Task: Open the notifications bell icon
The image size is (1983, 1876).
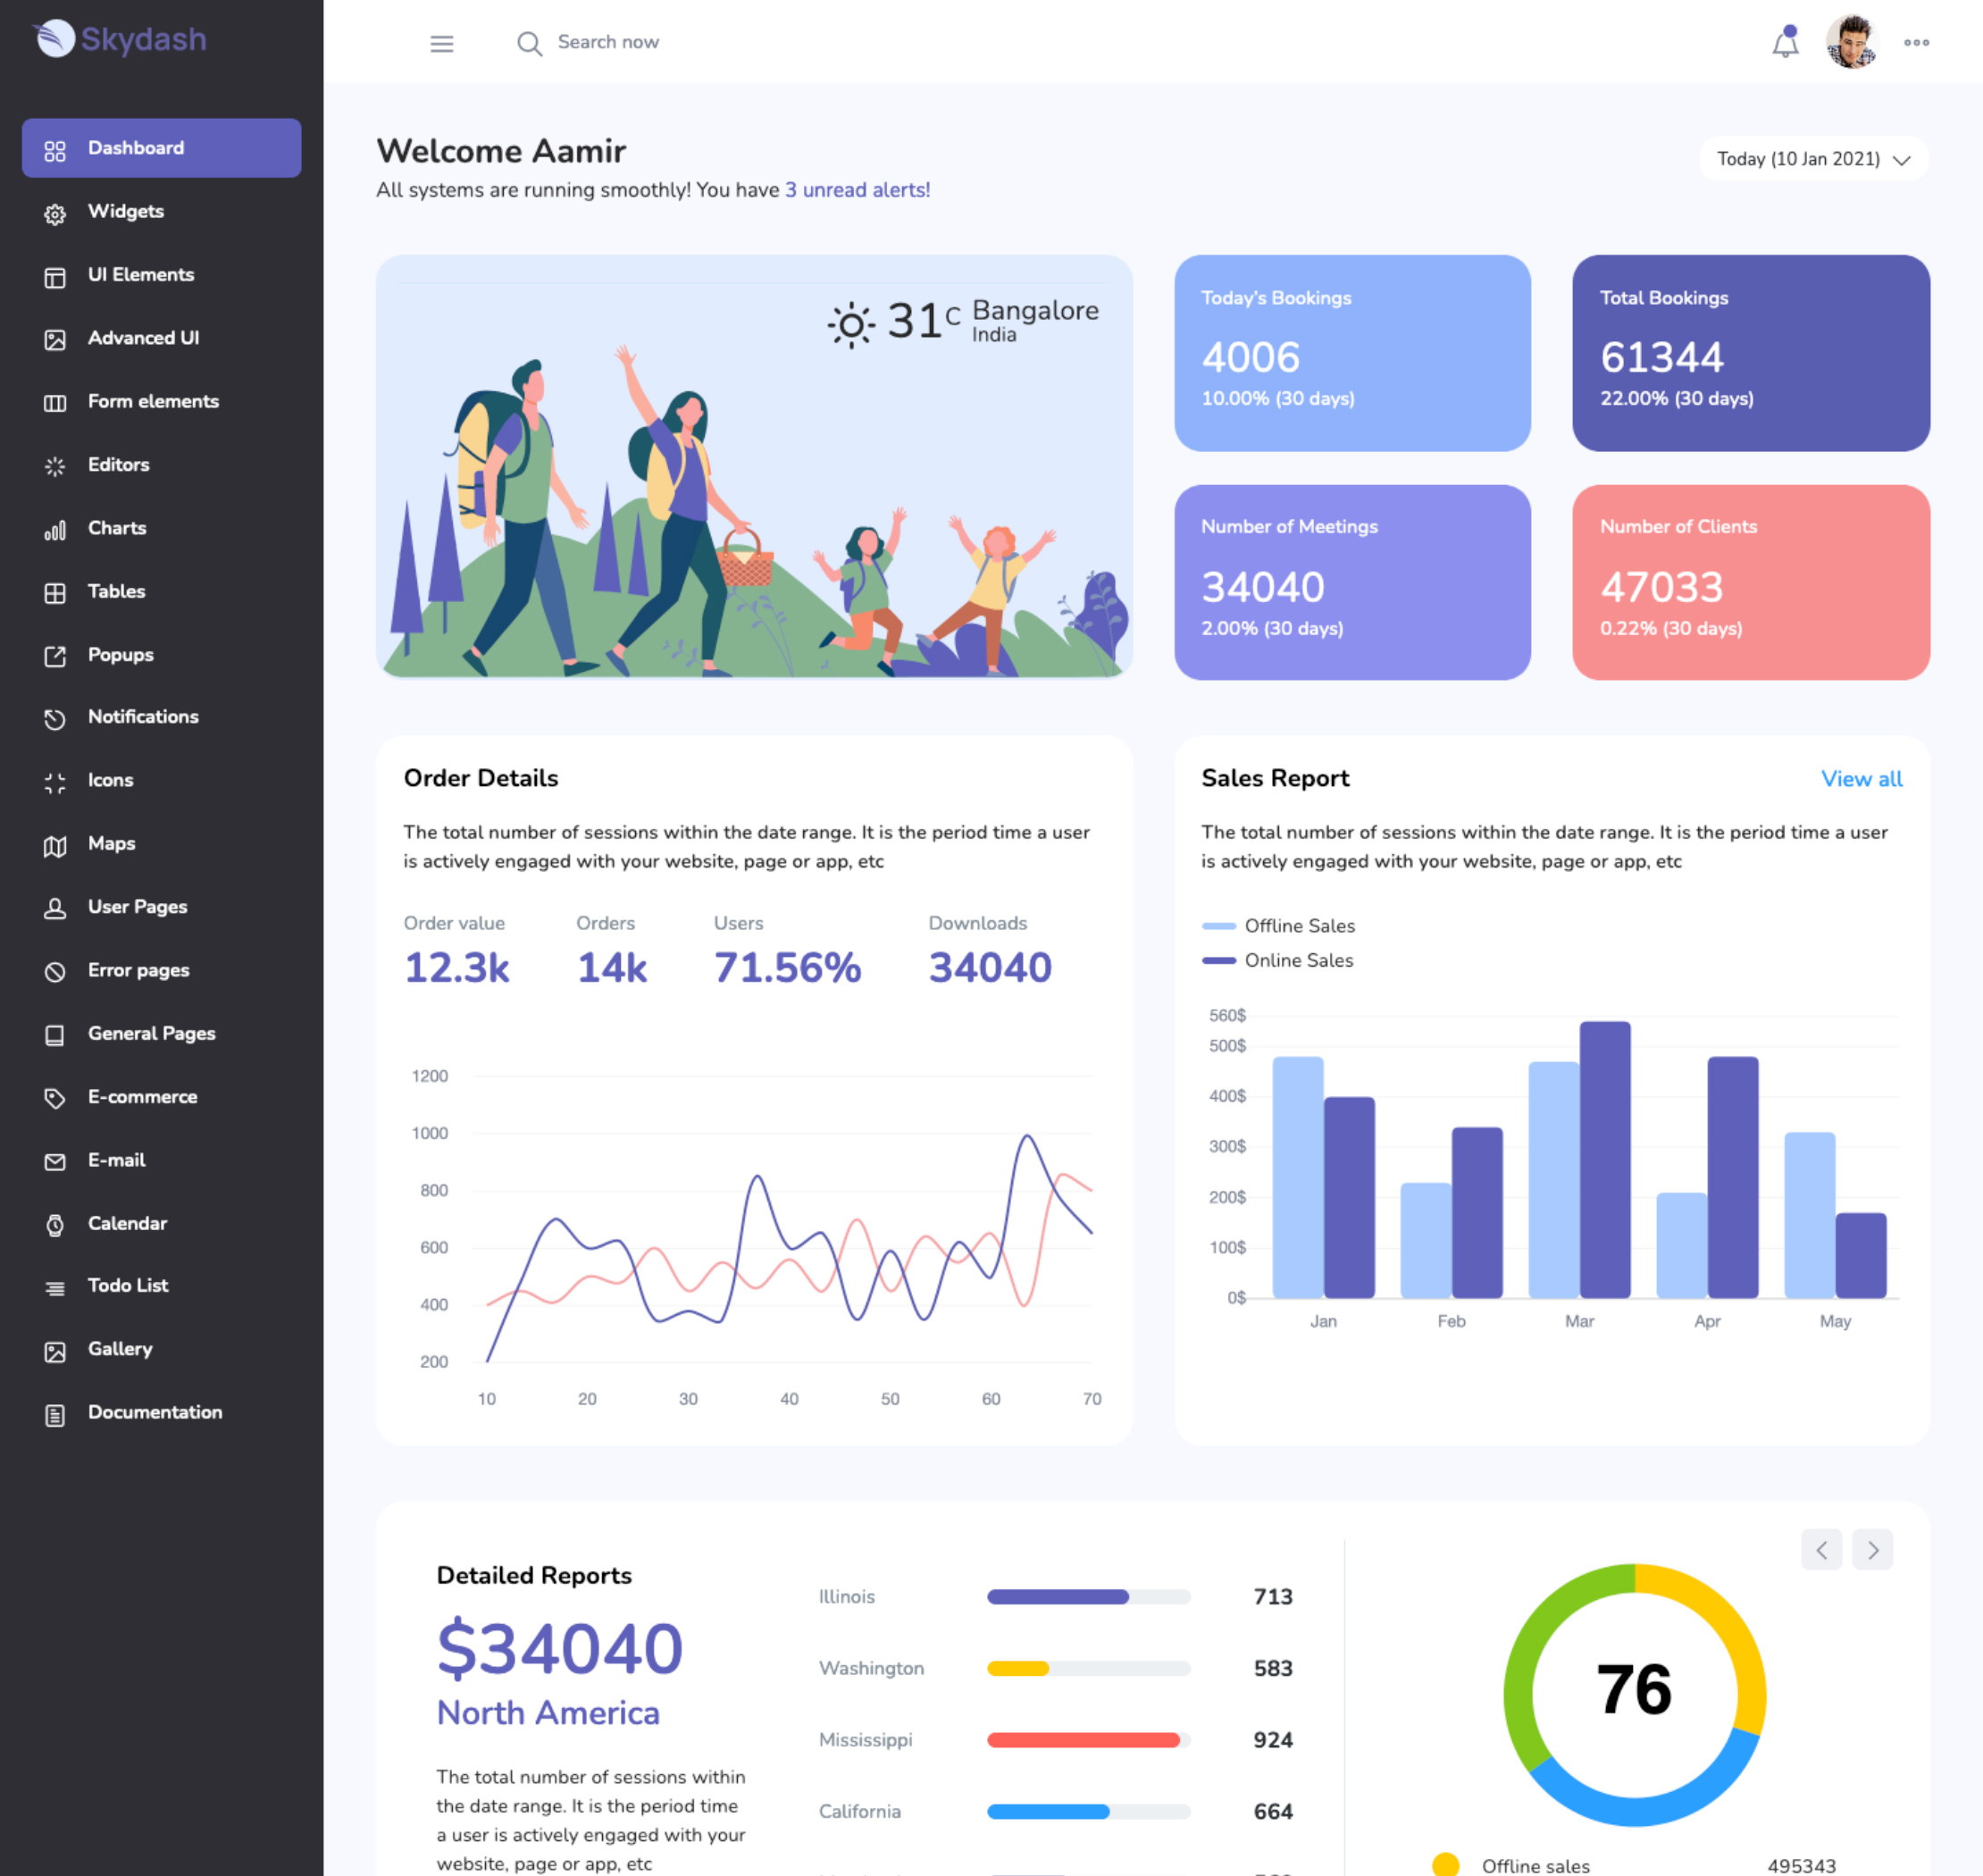Action: pyautogui.click(x=1784, y=43)
